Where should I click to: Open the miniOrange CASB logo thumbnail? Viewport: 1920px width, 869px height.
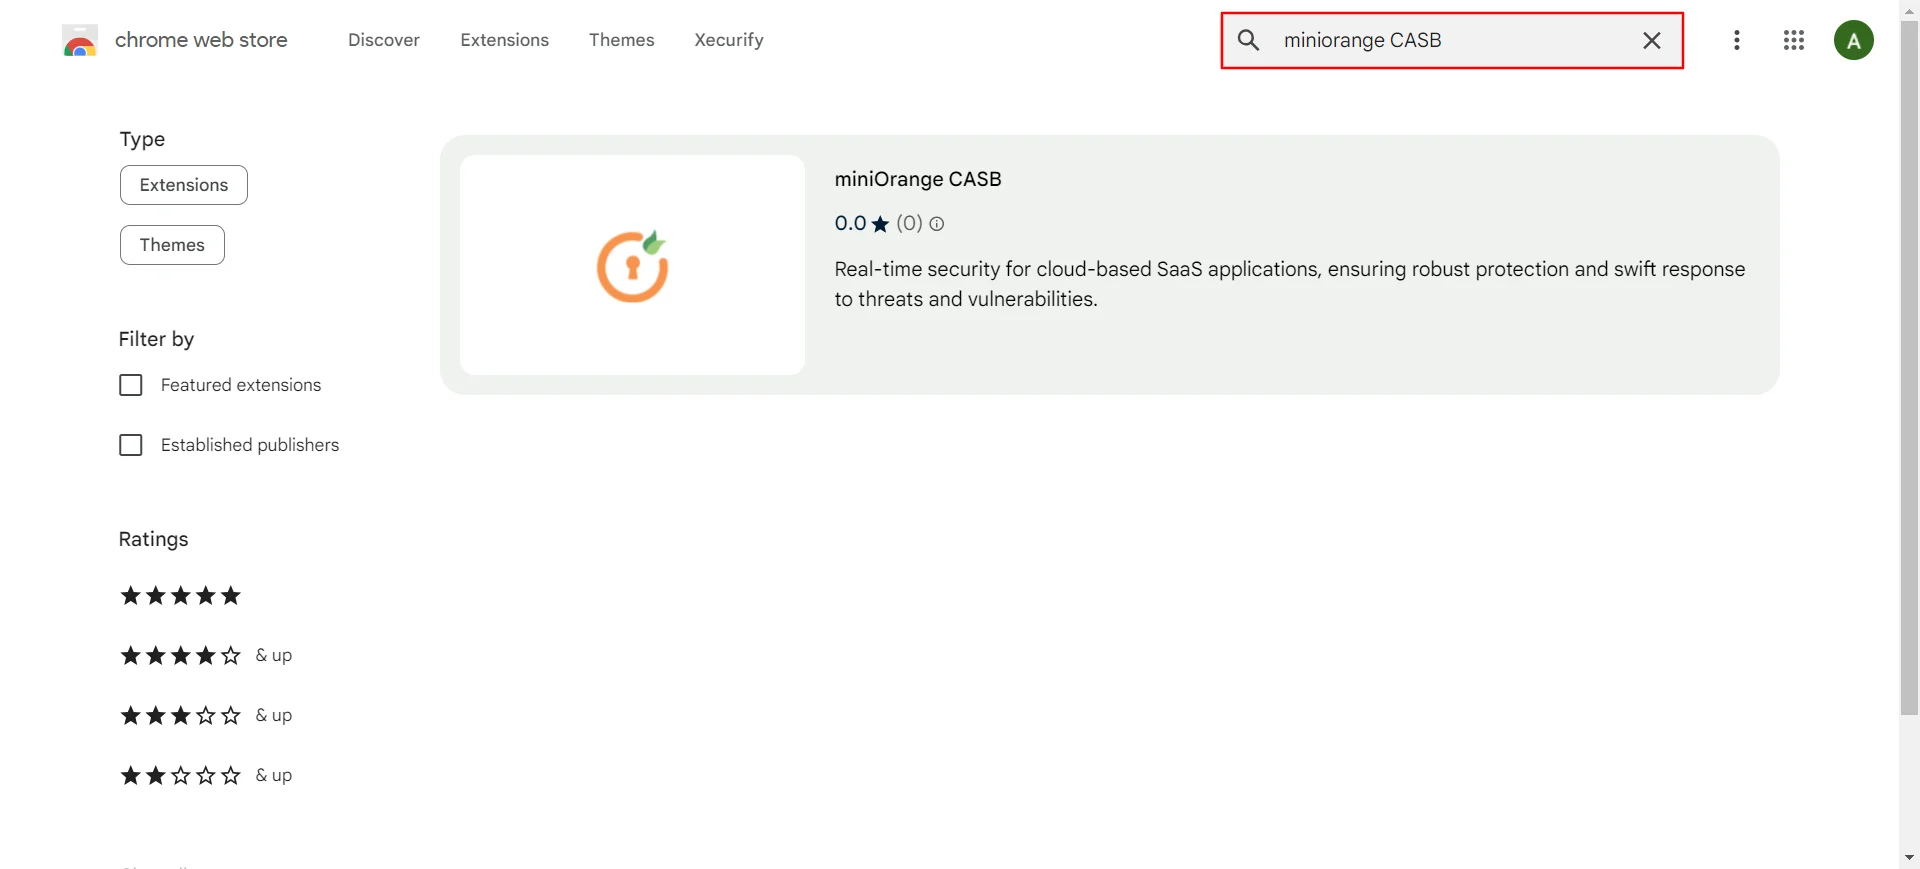coord(632,265)
